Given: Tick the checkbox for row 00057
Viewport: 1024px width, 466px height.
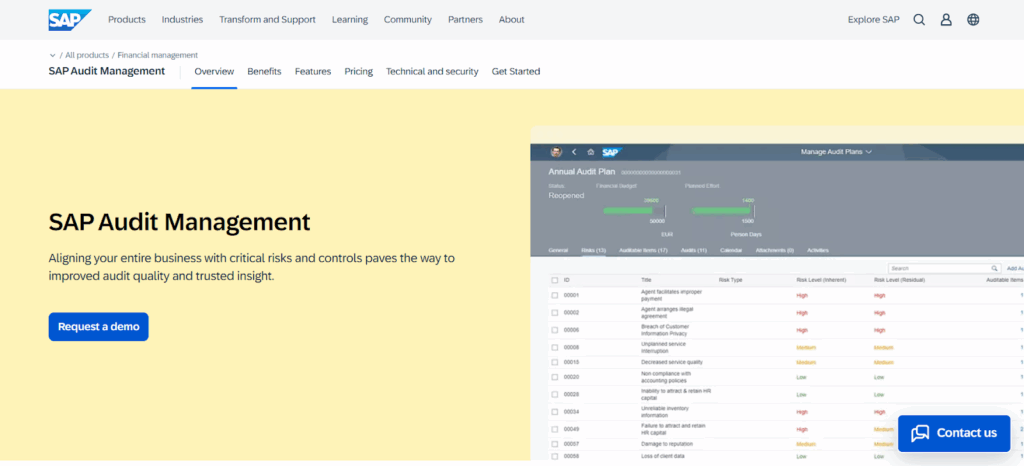Looking at the screenshot, I should point(554,444).
